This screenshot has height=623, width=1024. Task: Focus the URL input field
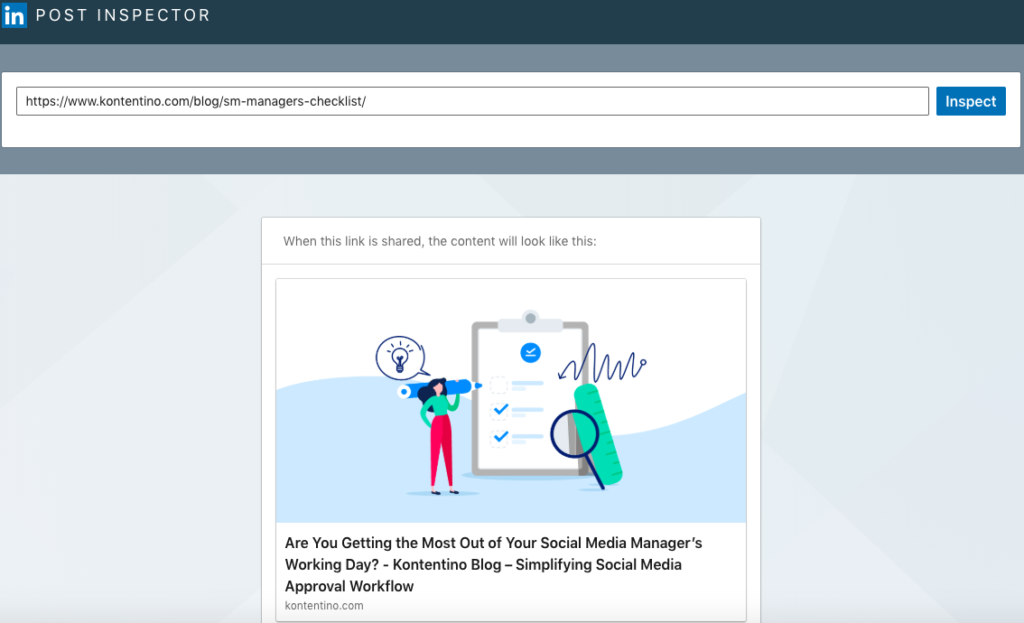point(472,101)
